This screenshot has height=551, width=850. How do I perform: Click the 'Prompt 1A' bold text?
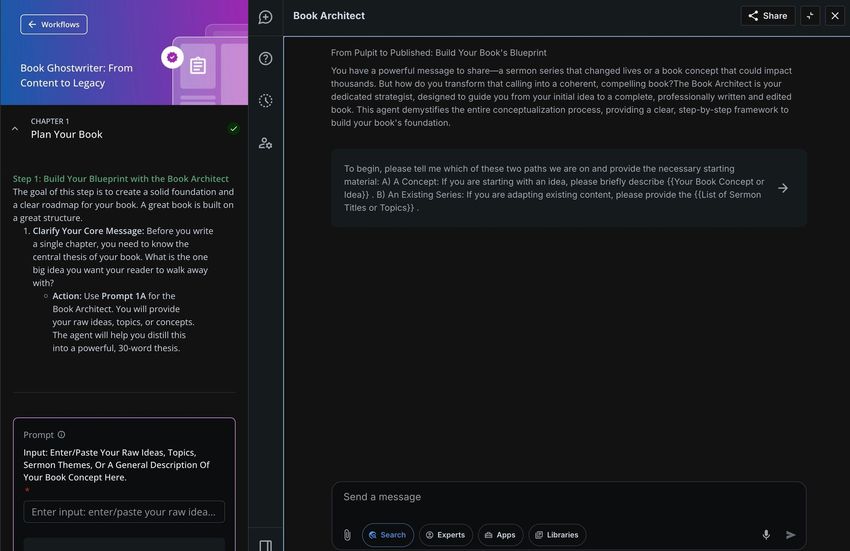[x=124, y=296]
